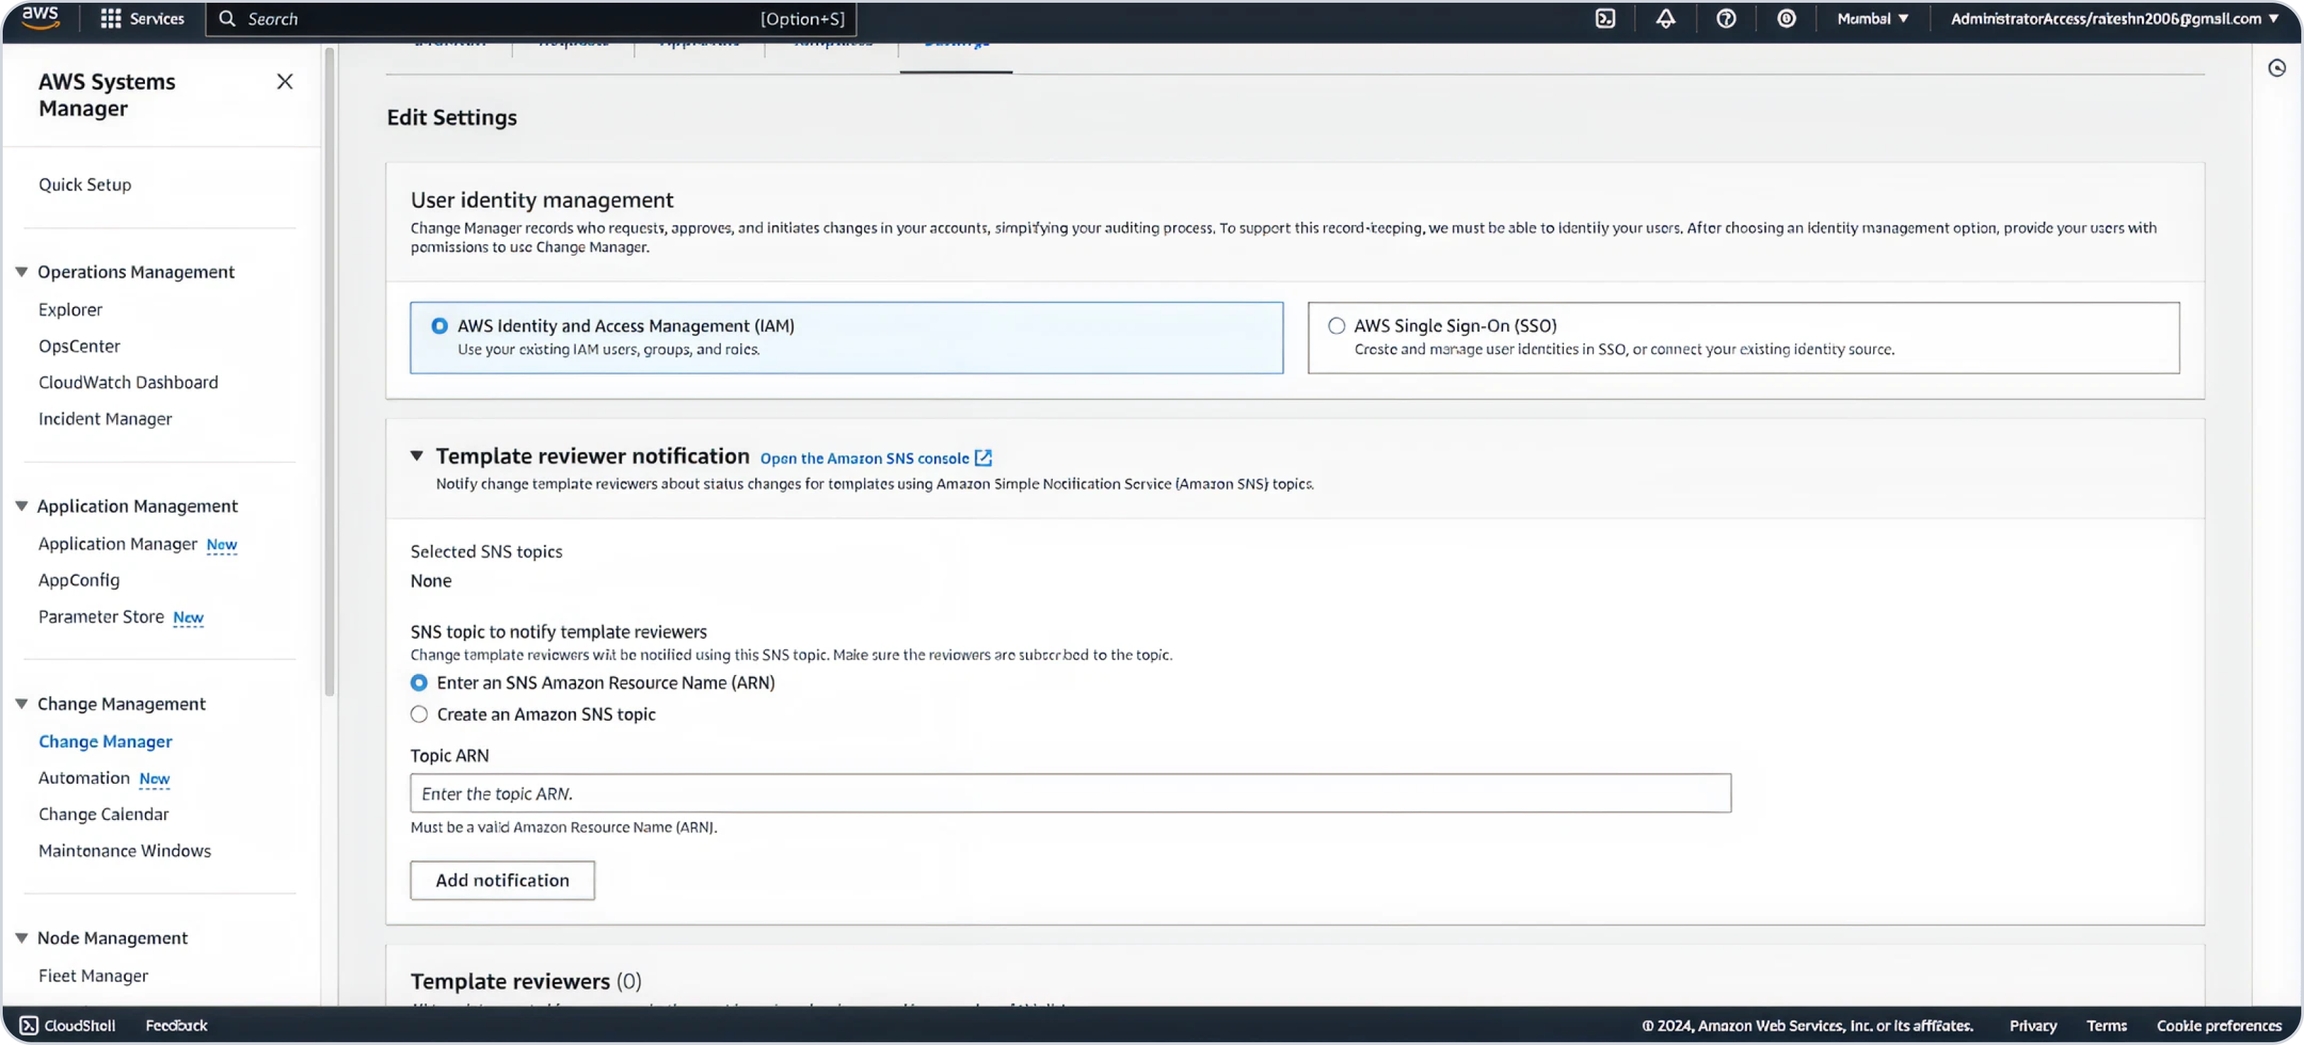
Task: Open Parameter Store in the sidebar
Action: [x=101, y=617]
